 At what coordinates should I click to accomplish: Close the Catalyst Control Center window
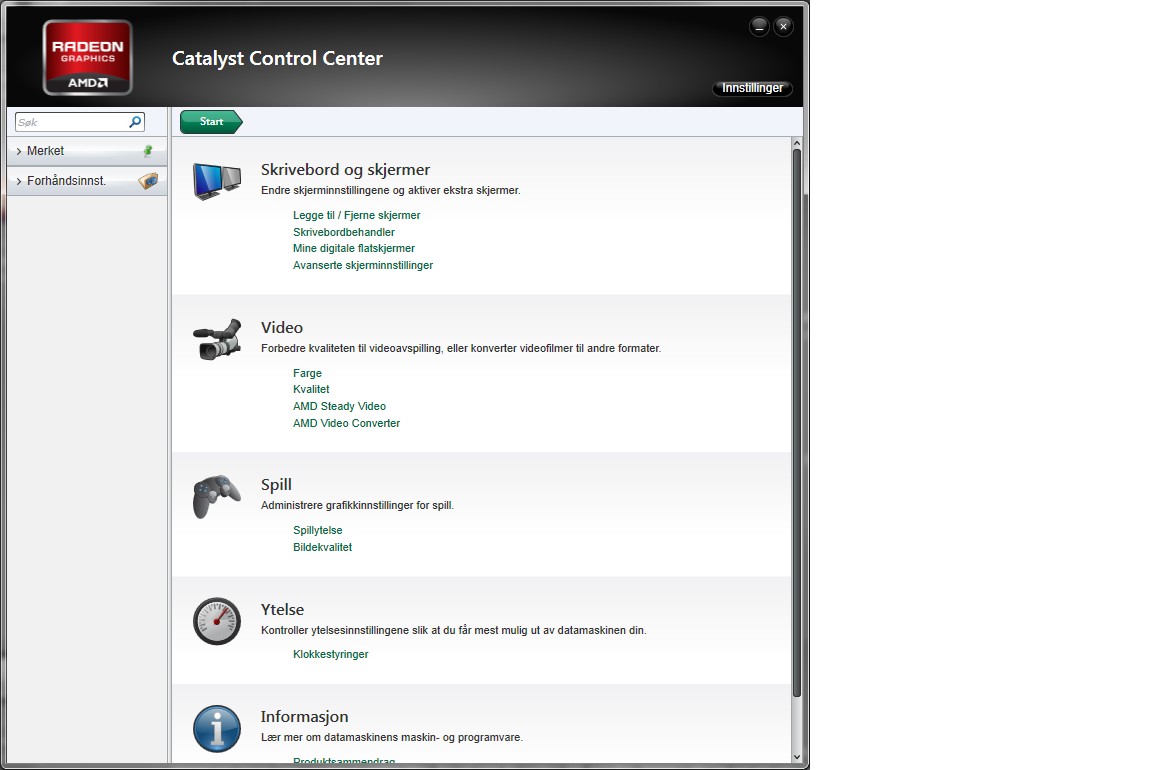pyautogui.click(x=783, y=26)
